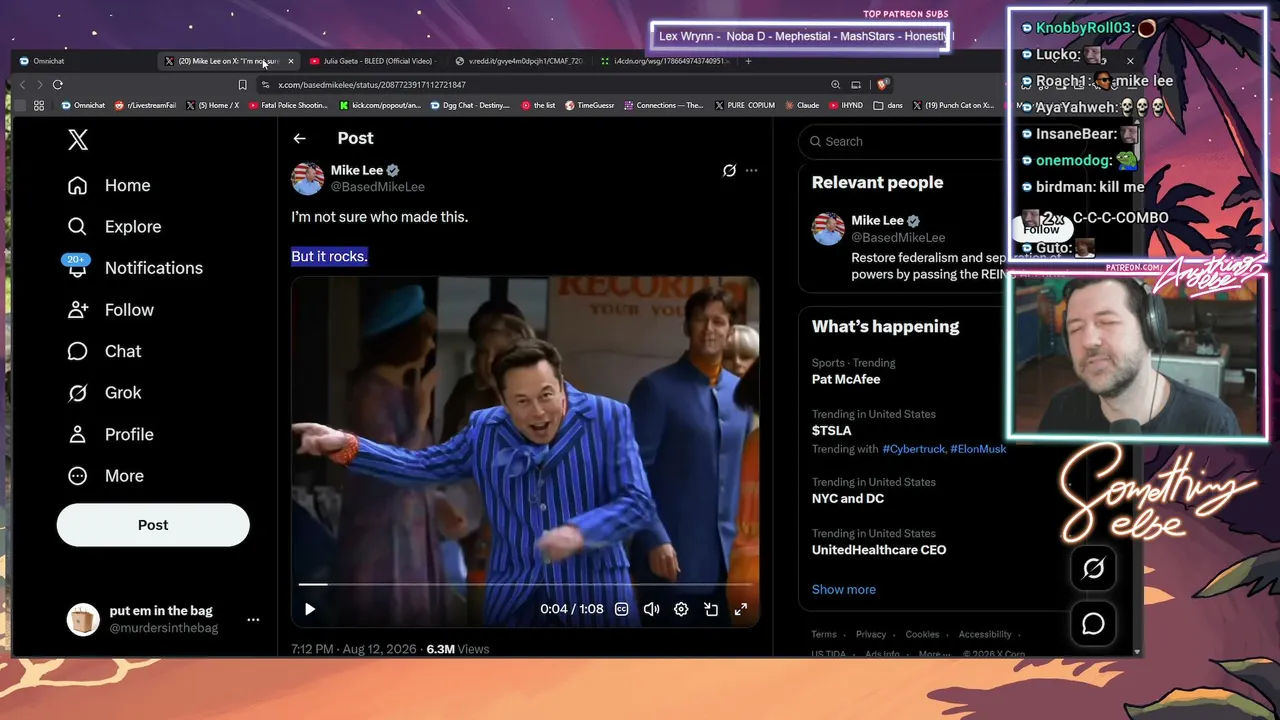
Task: Go back using the Post header arrow
Action: point(299,139)
